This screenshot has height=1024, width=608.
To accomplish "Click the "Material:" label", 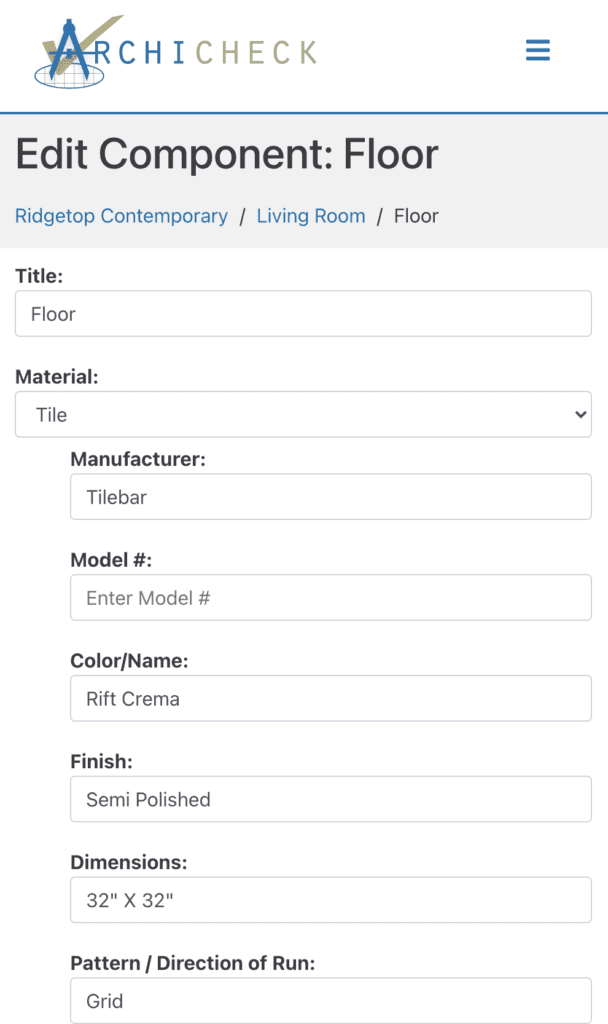I will (x=57, y=377).
